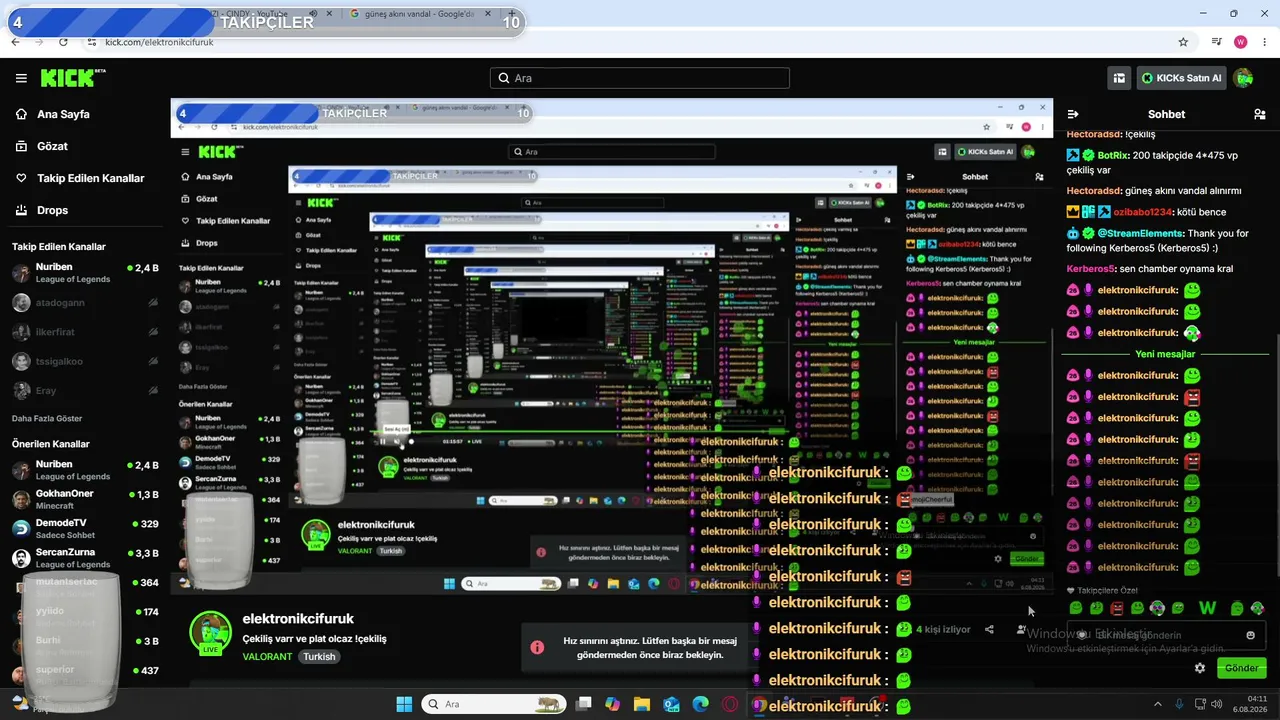Image resolution: width=1280 pixels, height=720 pixels.
Task: Expand Daha Fazla Göster list
Action: point(49,418)
